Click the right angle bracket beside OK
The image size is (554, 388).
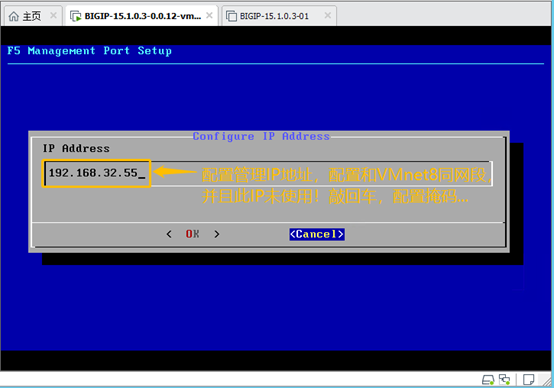point(217,234)
